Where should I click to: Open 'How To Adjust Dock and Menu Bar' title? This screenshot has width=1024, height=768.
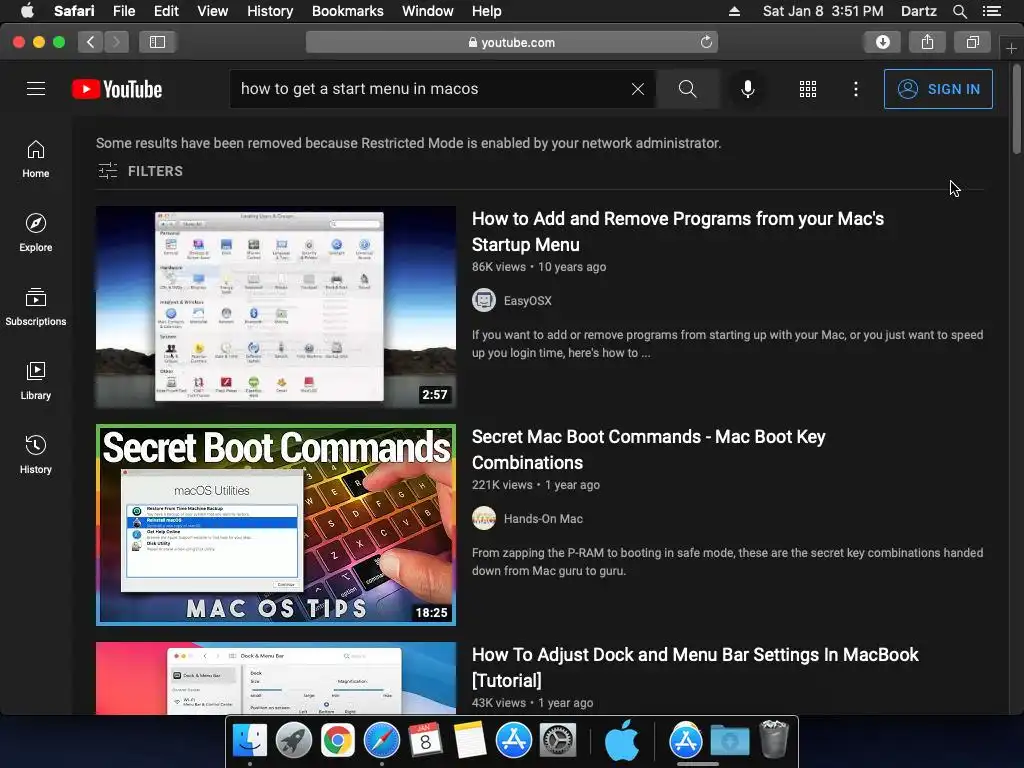(x=696, y=667)
